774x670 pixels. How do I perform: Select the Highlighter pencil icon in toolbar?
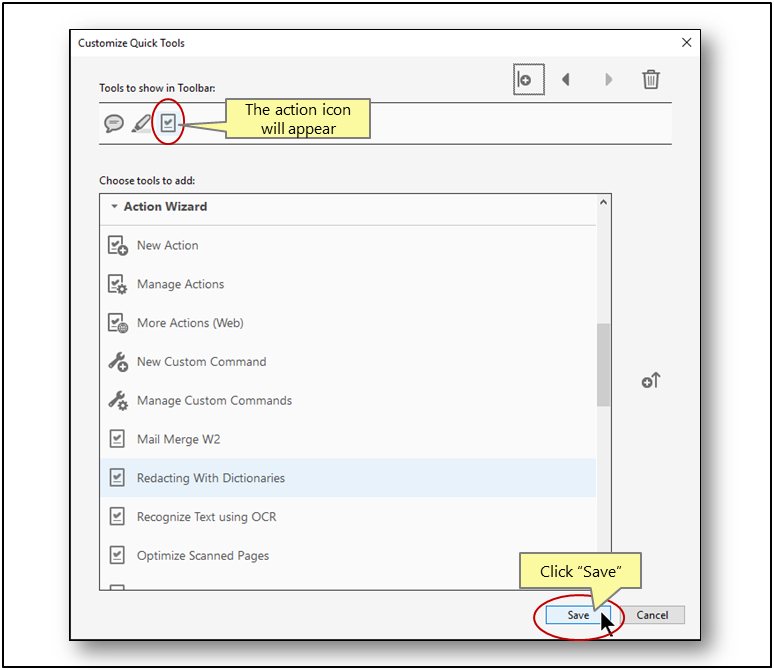pos(141,123)
